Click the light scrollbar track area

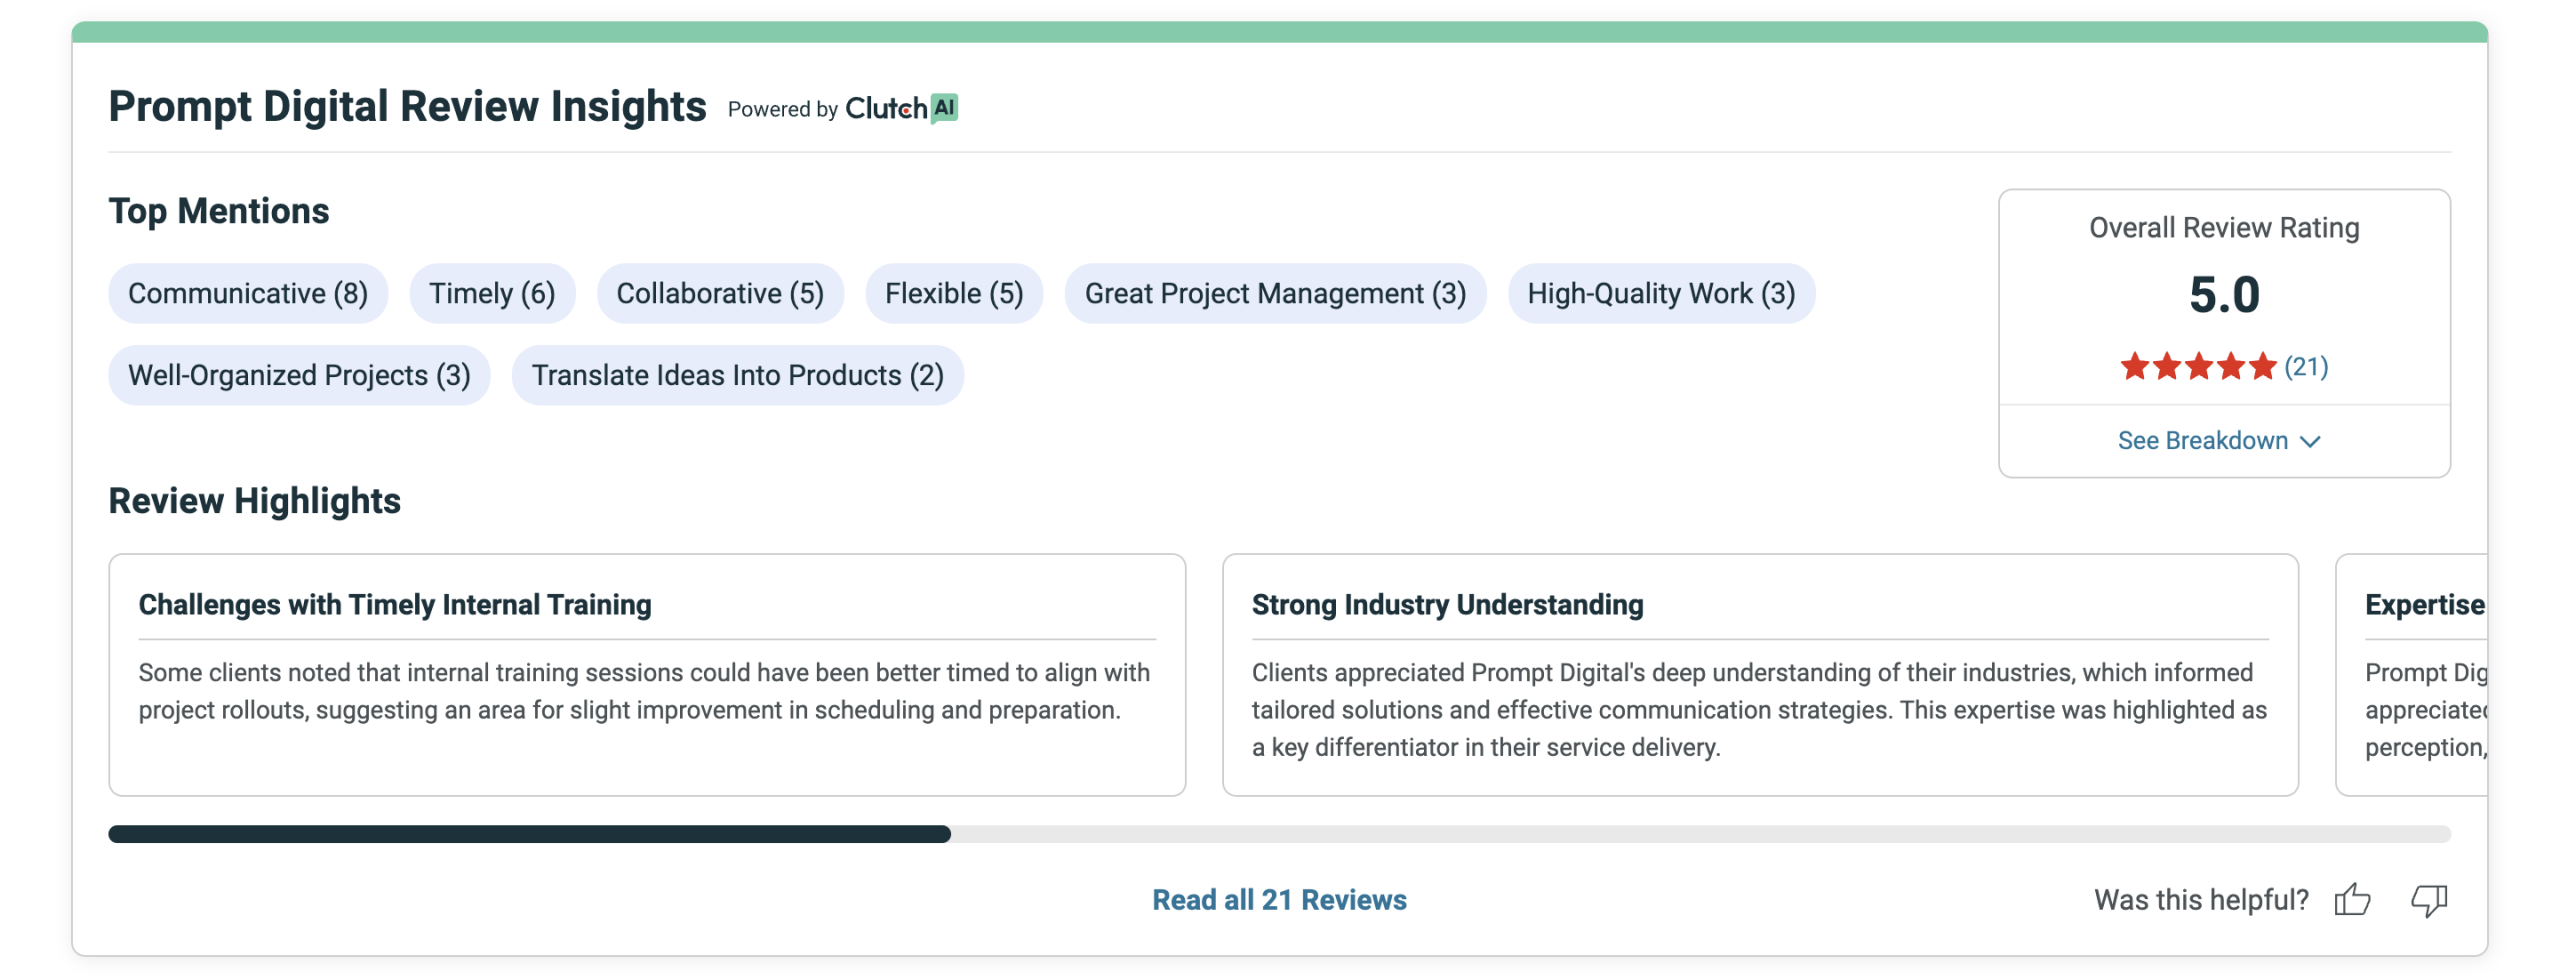1700,834
